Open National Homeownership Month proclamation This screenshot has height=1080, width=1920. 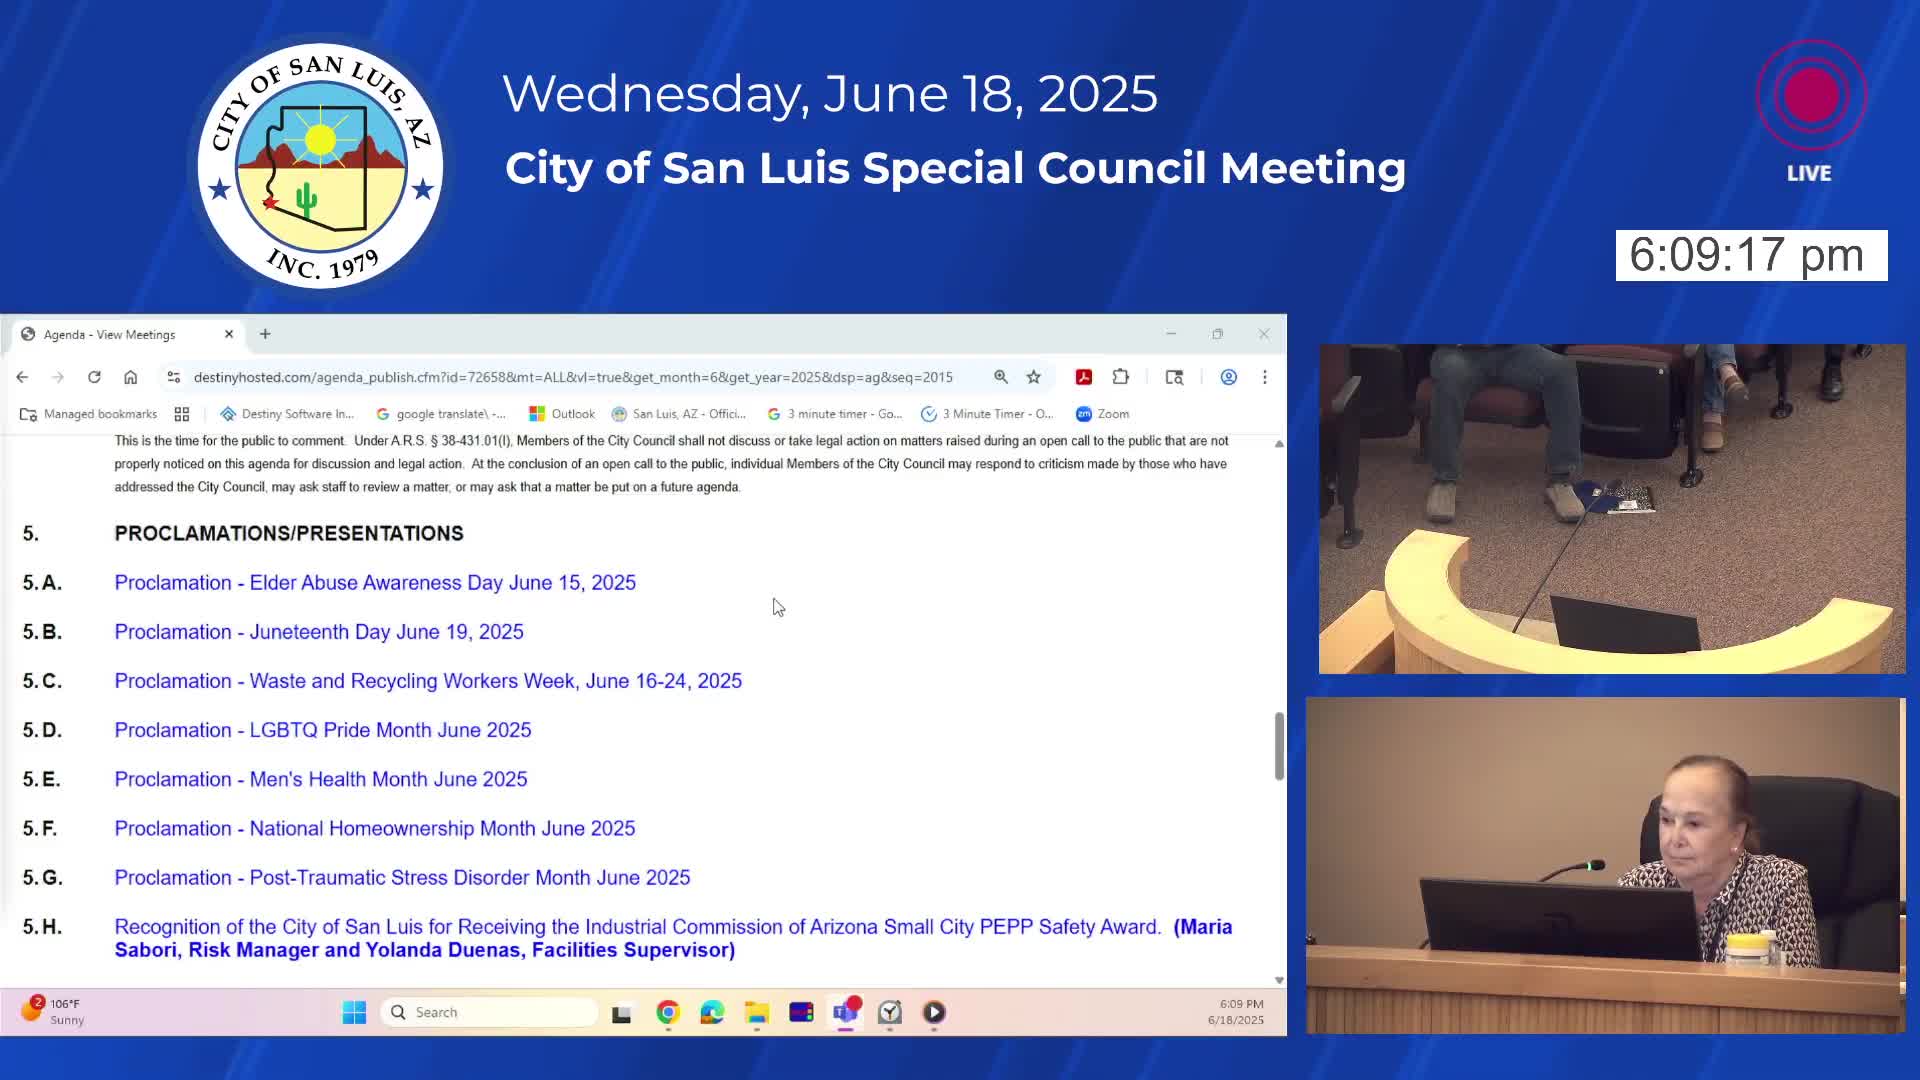click(x=375, y=828)
